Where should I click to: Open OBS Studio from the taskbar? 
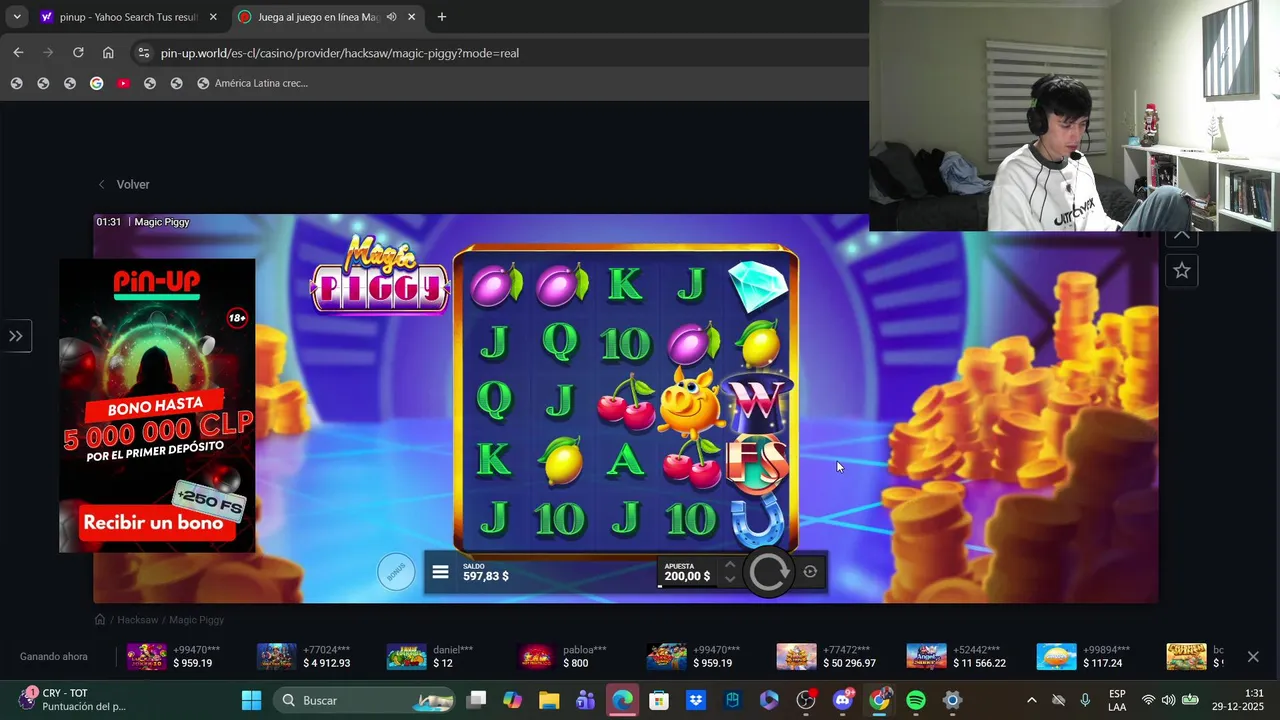[x=806, y=700]
